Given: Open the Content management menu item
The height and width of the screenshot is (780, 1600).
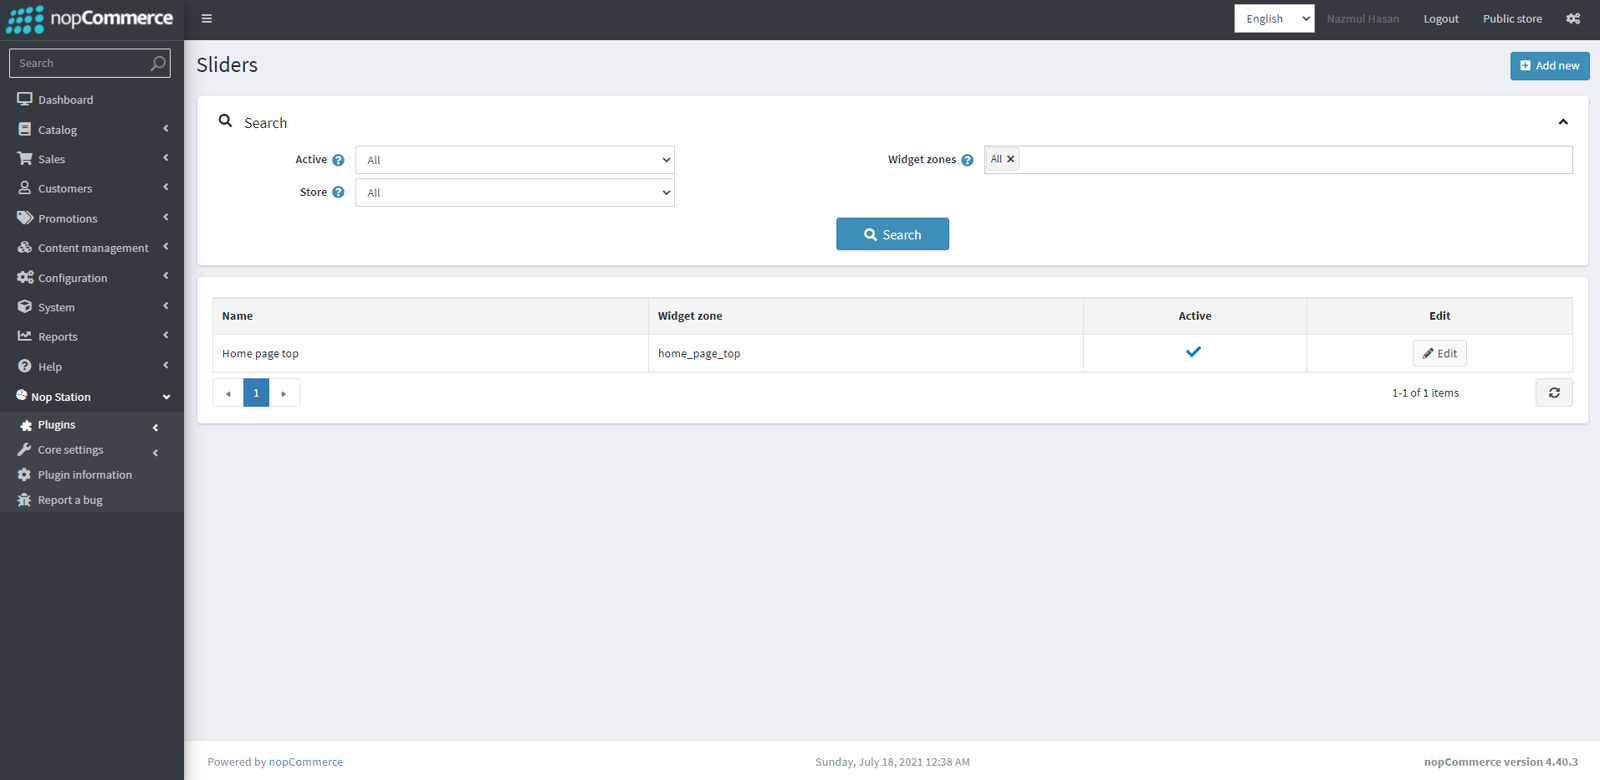Looking at the screenshot, I should 92,248.
